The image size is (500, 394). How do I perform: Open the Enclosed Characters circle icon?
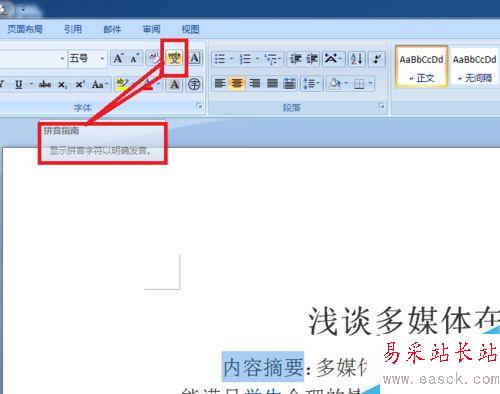point(194,84)
